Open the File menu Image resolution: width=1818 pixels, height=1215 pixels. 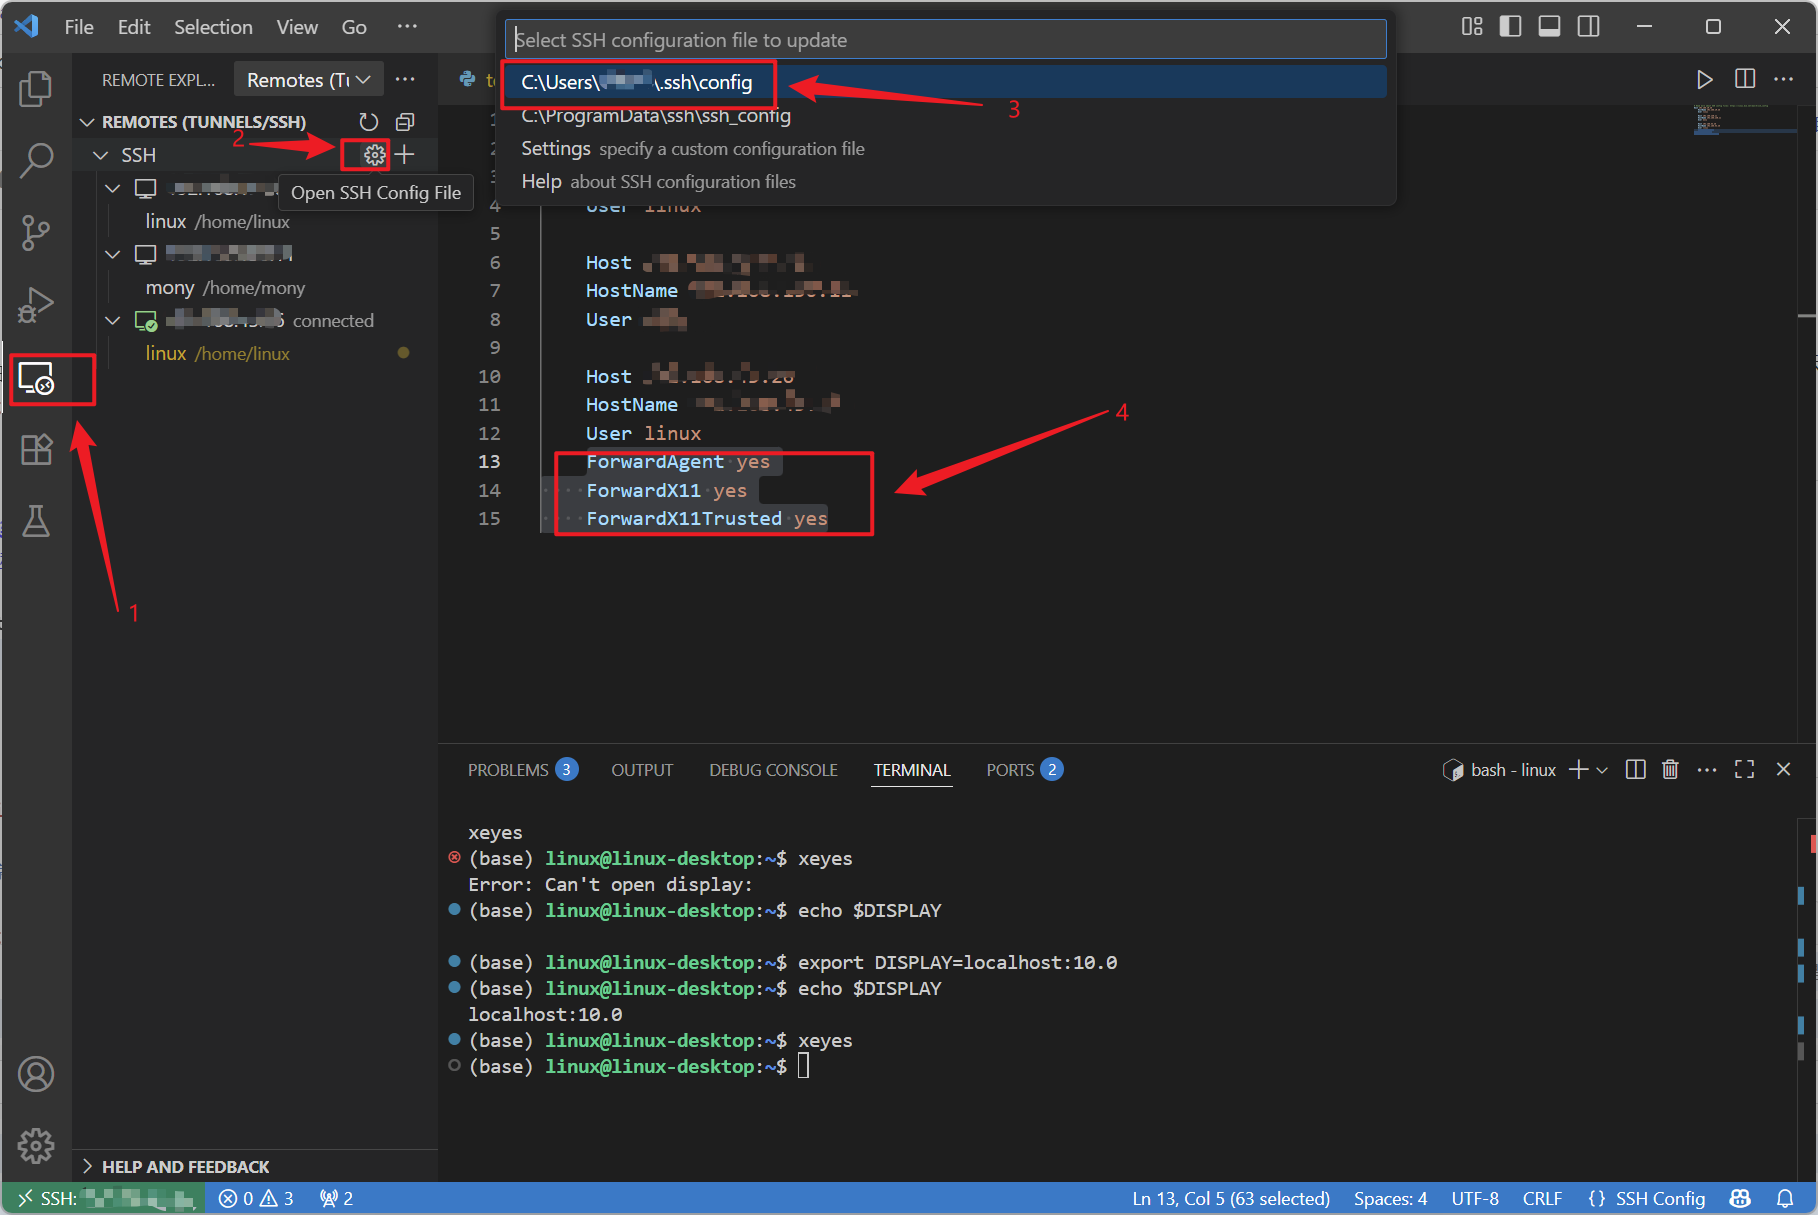(x=79, y=27)
